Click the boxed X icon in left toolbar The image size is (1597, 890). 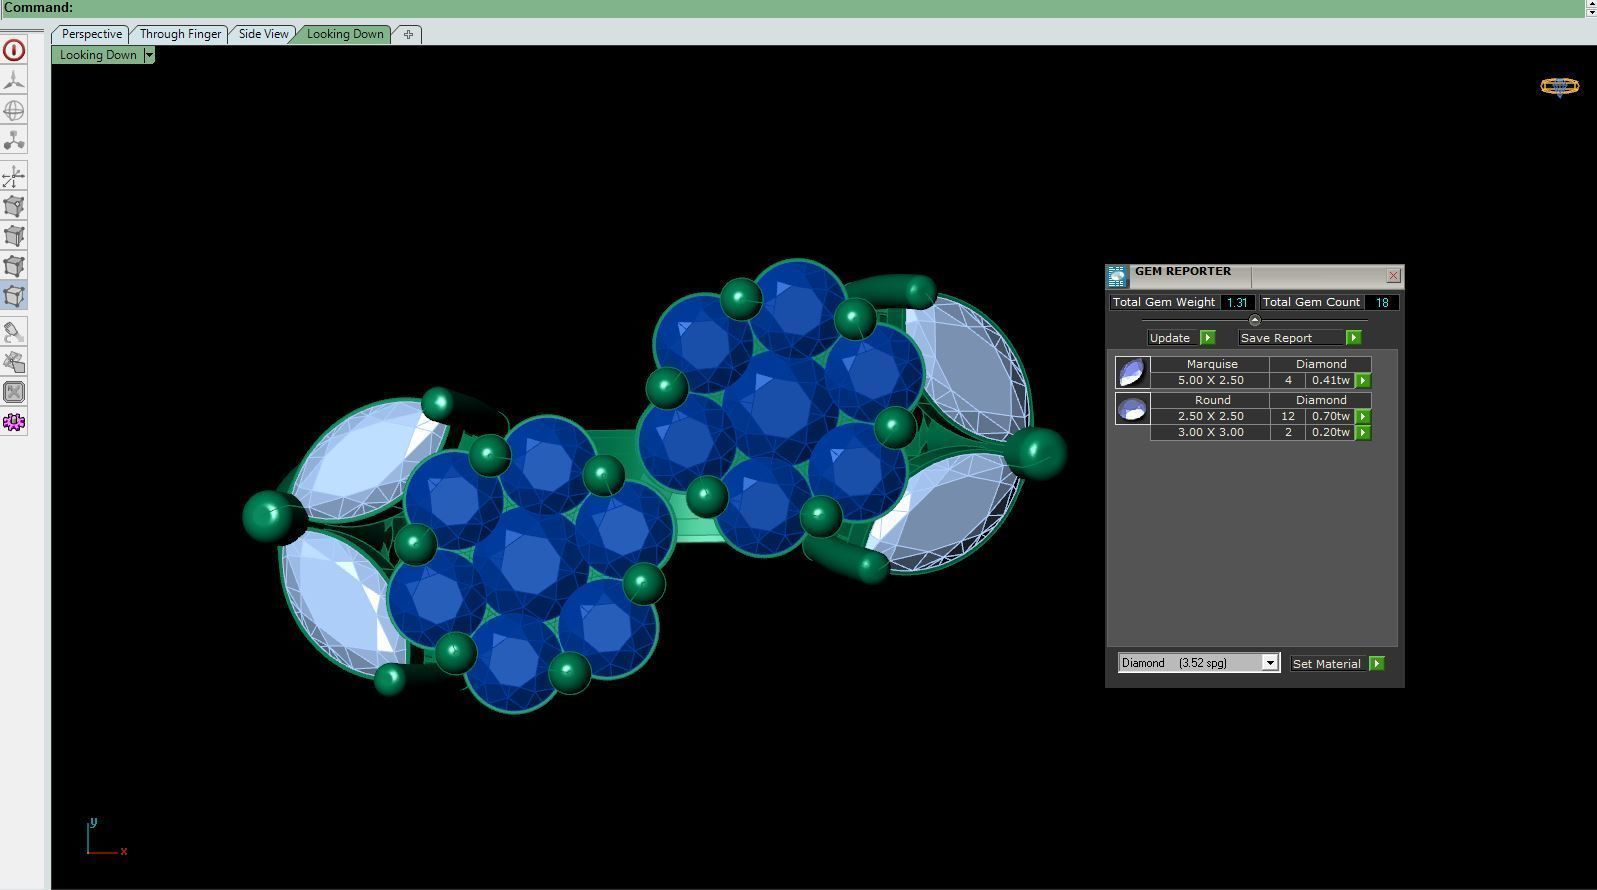click(14, 392)
